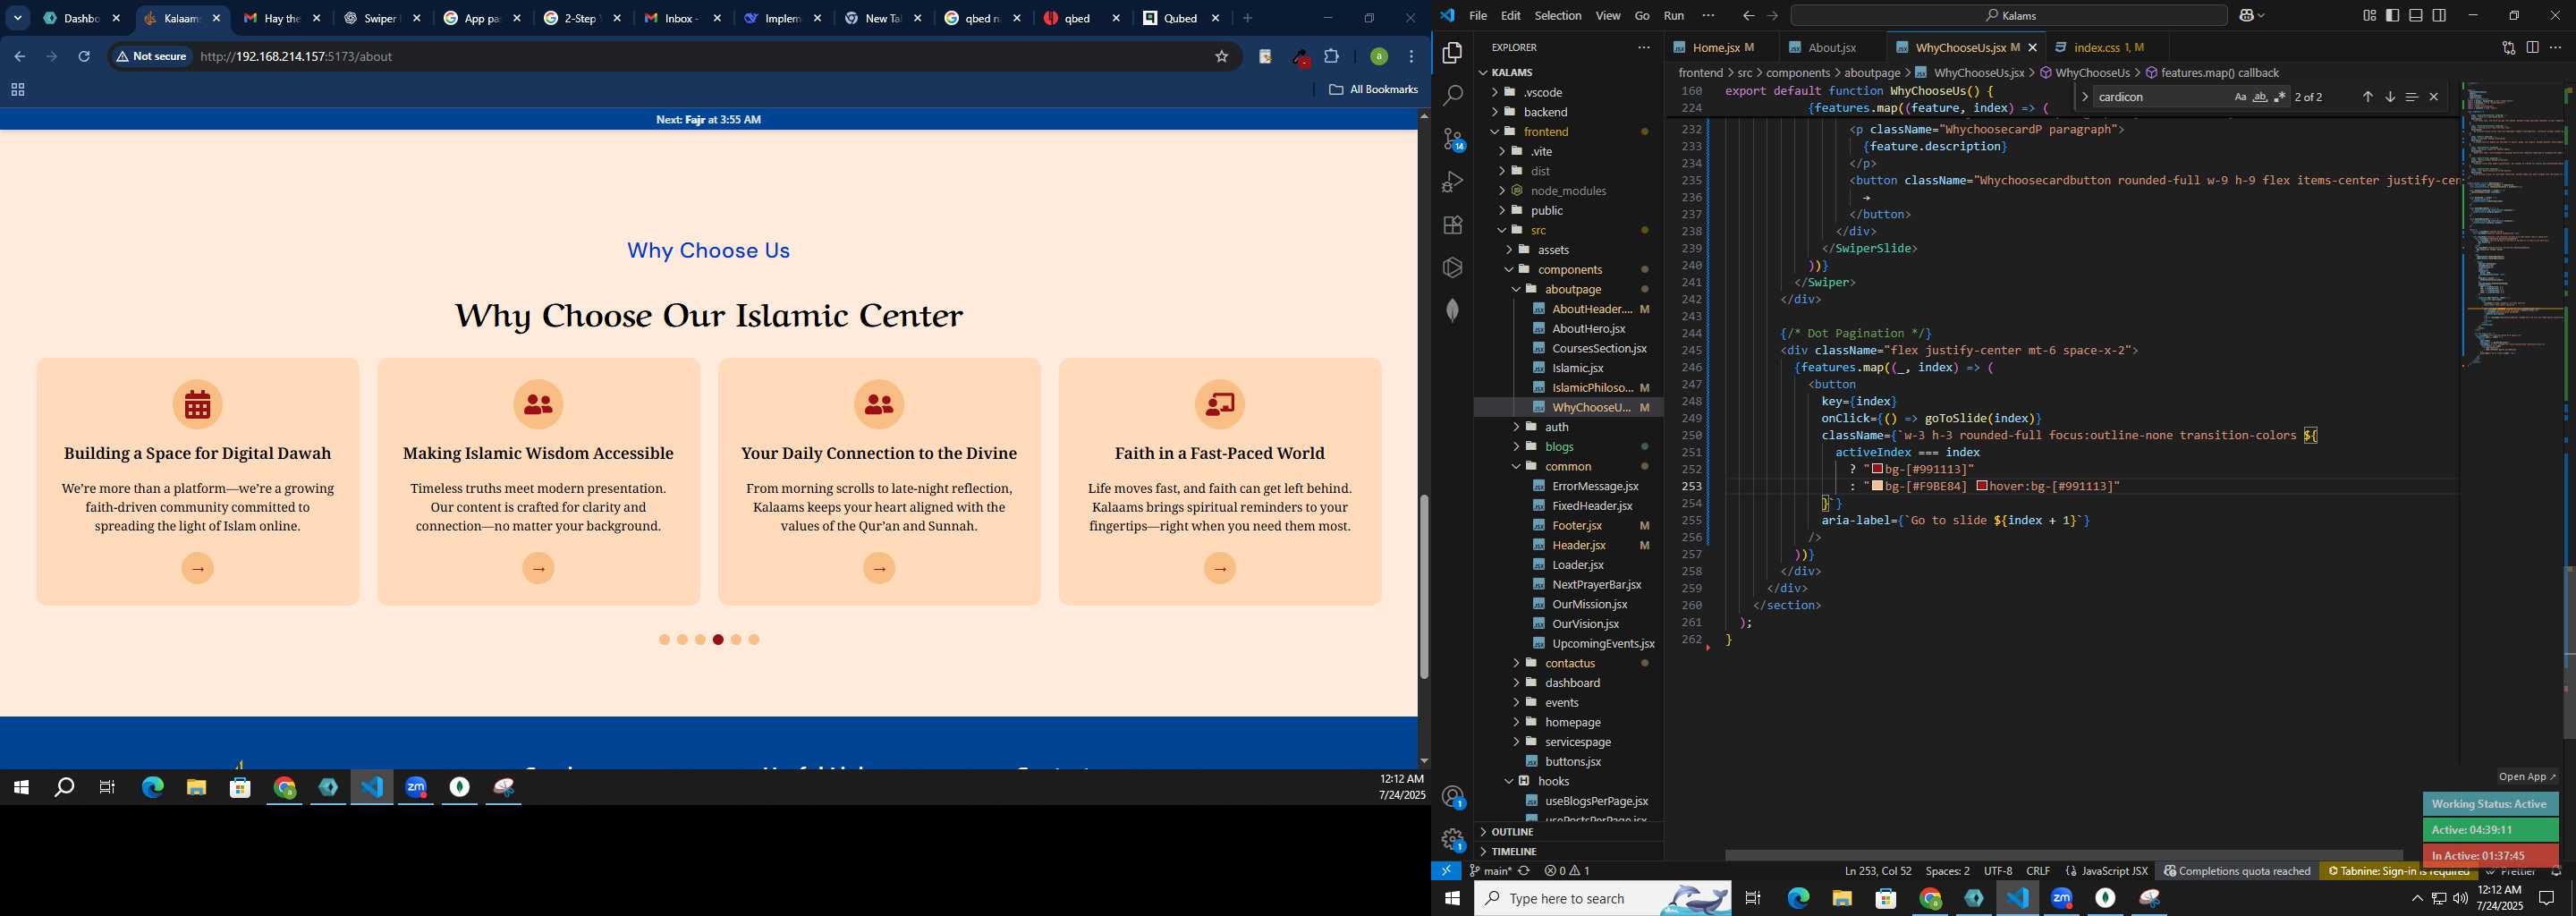Open Zoom from the VS Code window taskbar
Viewport: 2576px width, 916px height.
point(2061,898)
